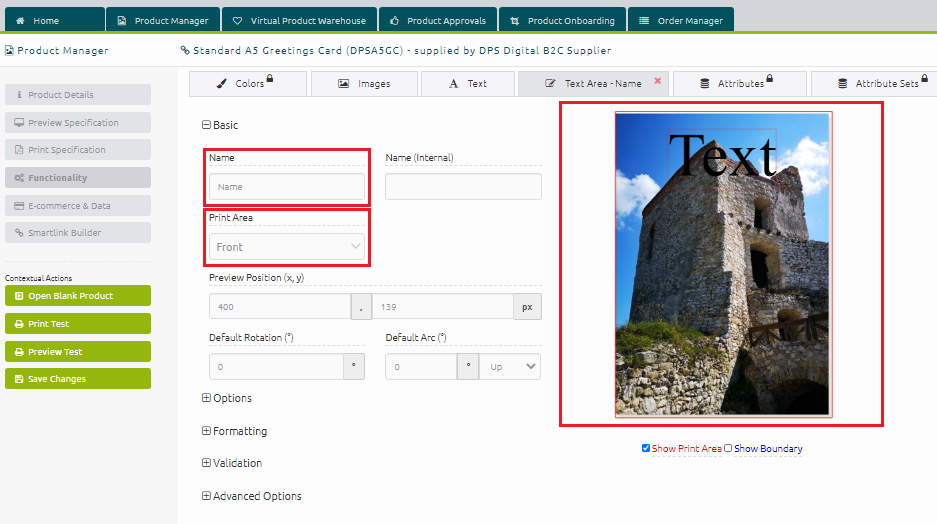Click the edit icon on Text Area - Name tab
This screenshot has height=524, width=937.
click(550, 84)
